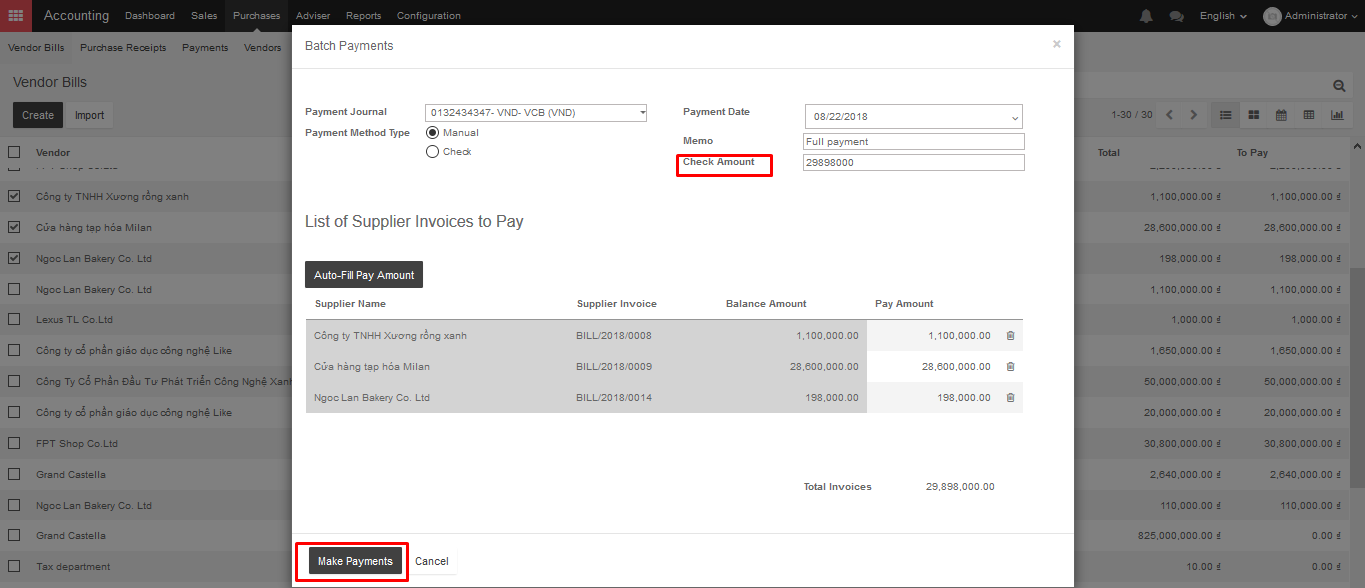Image resolution: width=1365 pixels, height=588 pixels.
Task: Select the Check payment method
Action: click(x=432, y=152)
